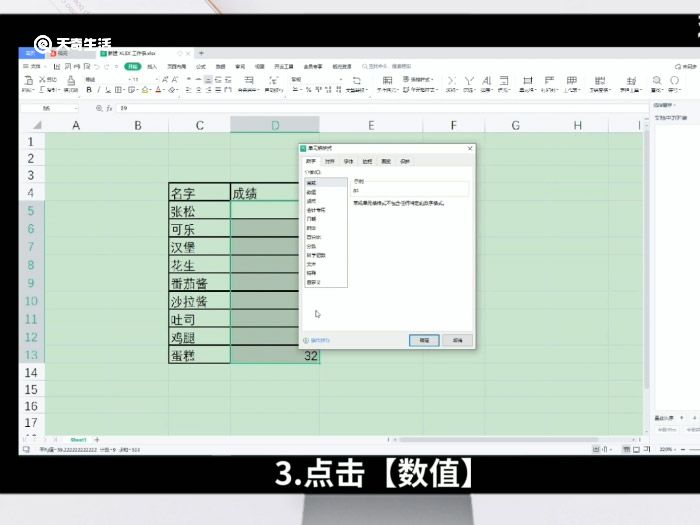Select 货币 in the category list

pyautogui.click(x=325, y=201)
